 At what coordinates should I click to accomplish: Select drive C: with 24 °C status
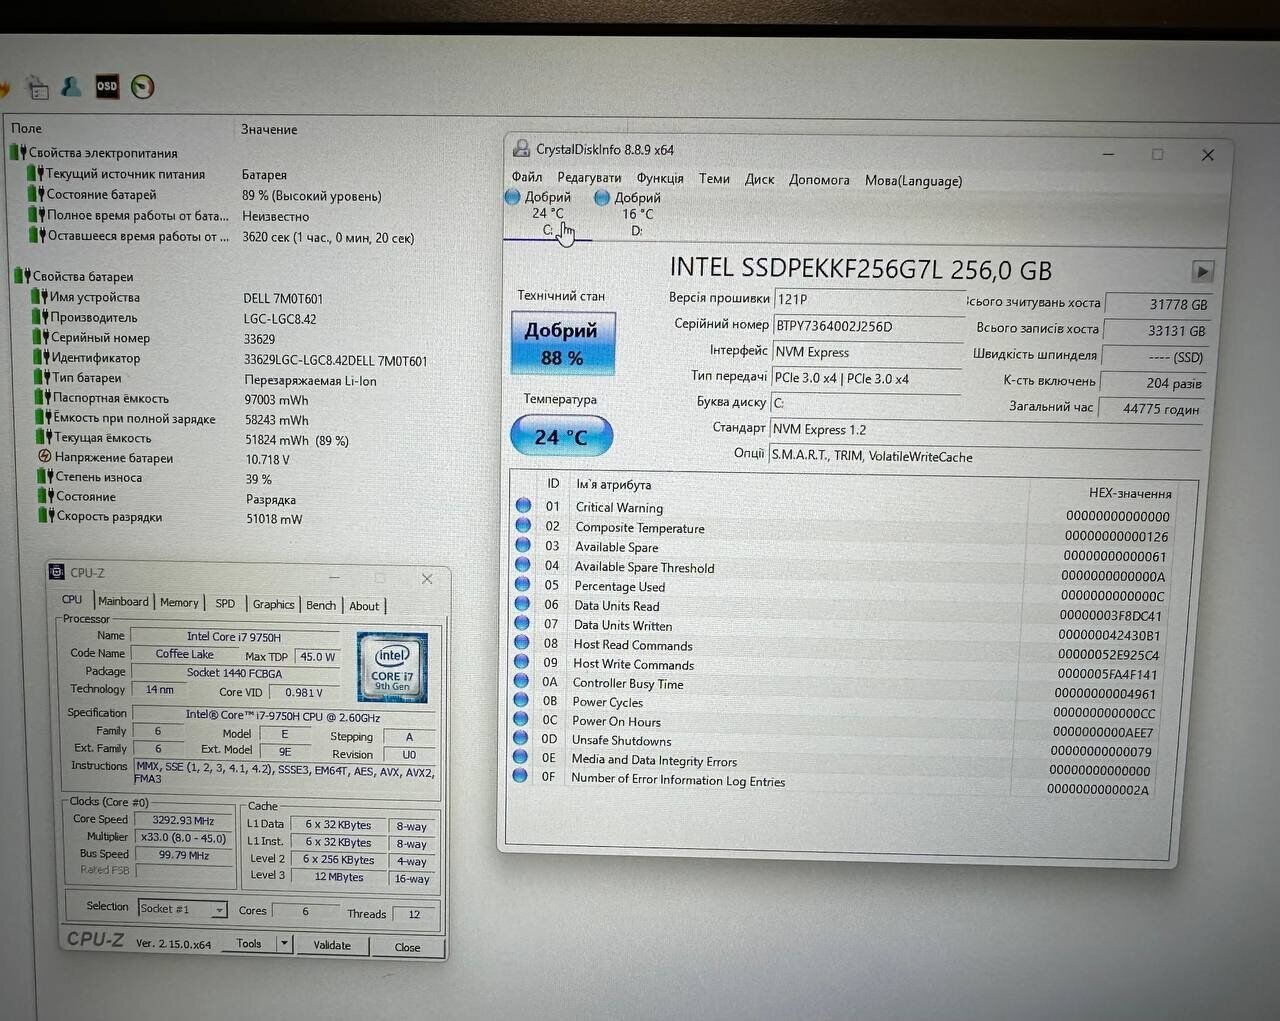coord(547,213)
